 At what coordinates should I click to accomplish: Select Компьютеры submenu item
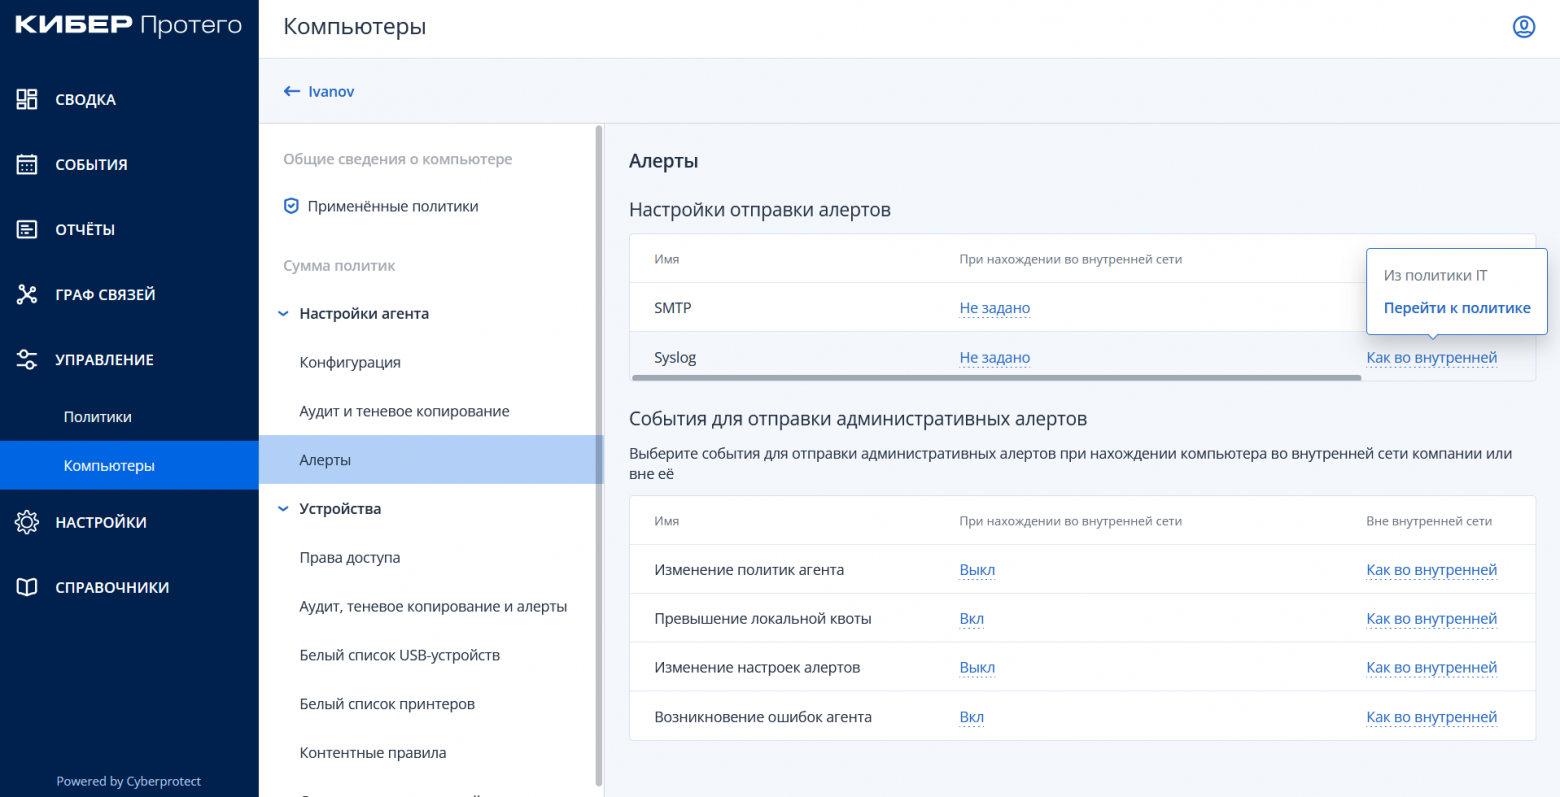(129, 465)
